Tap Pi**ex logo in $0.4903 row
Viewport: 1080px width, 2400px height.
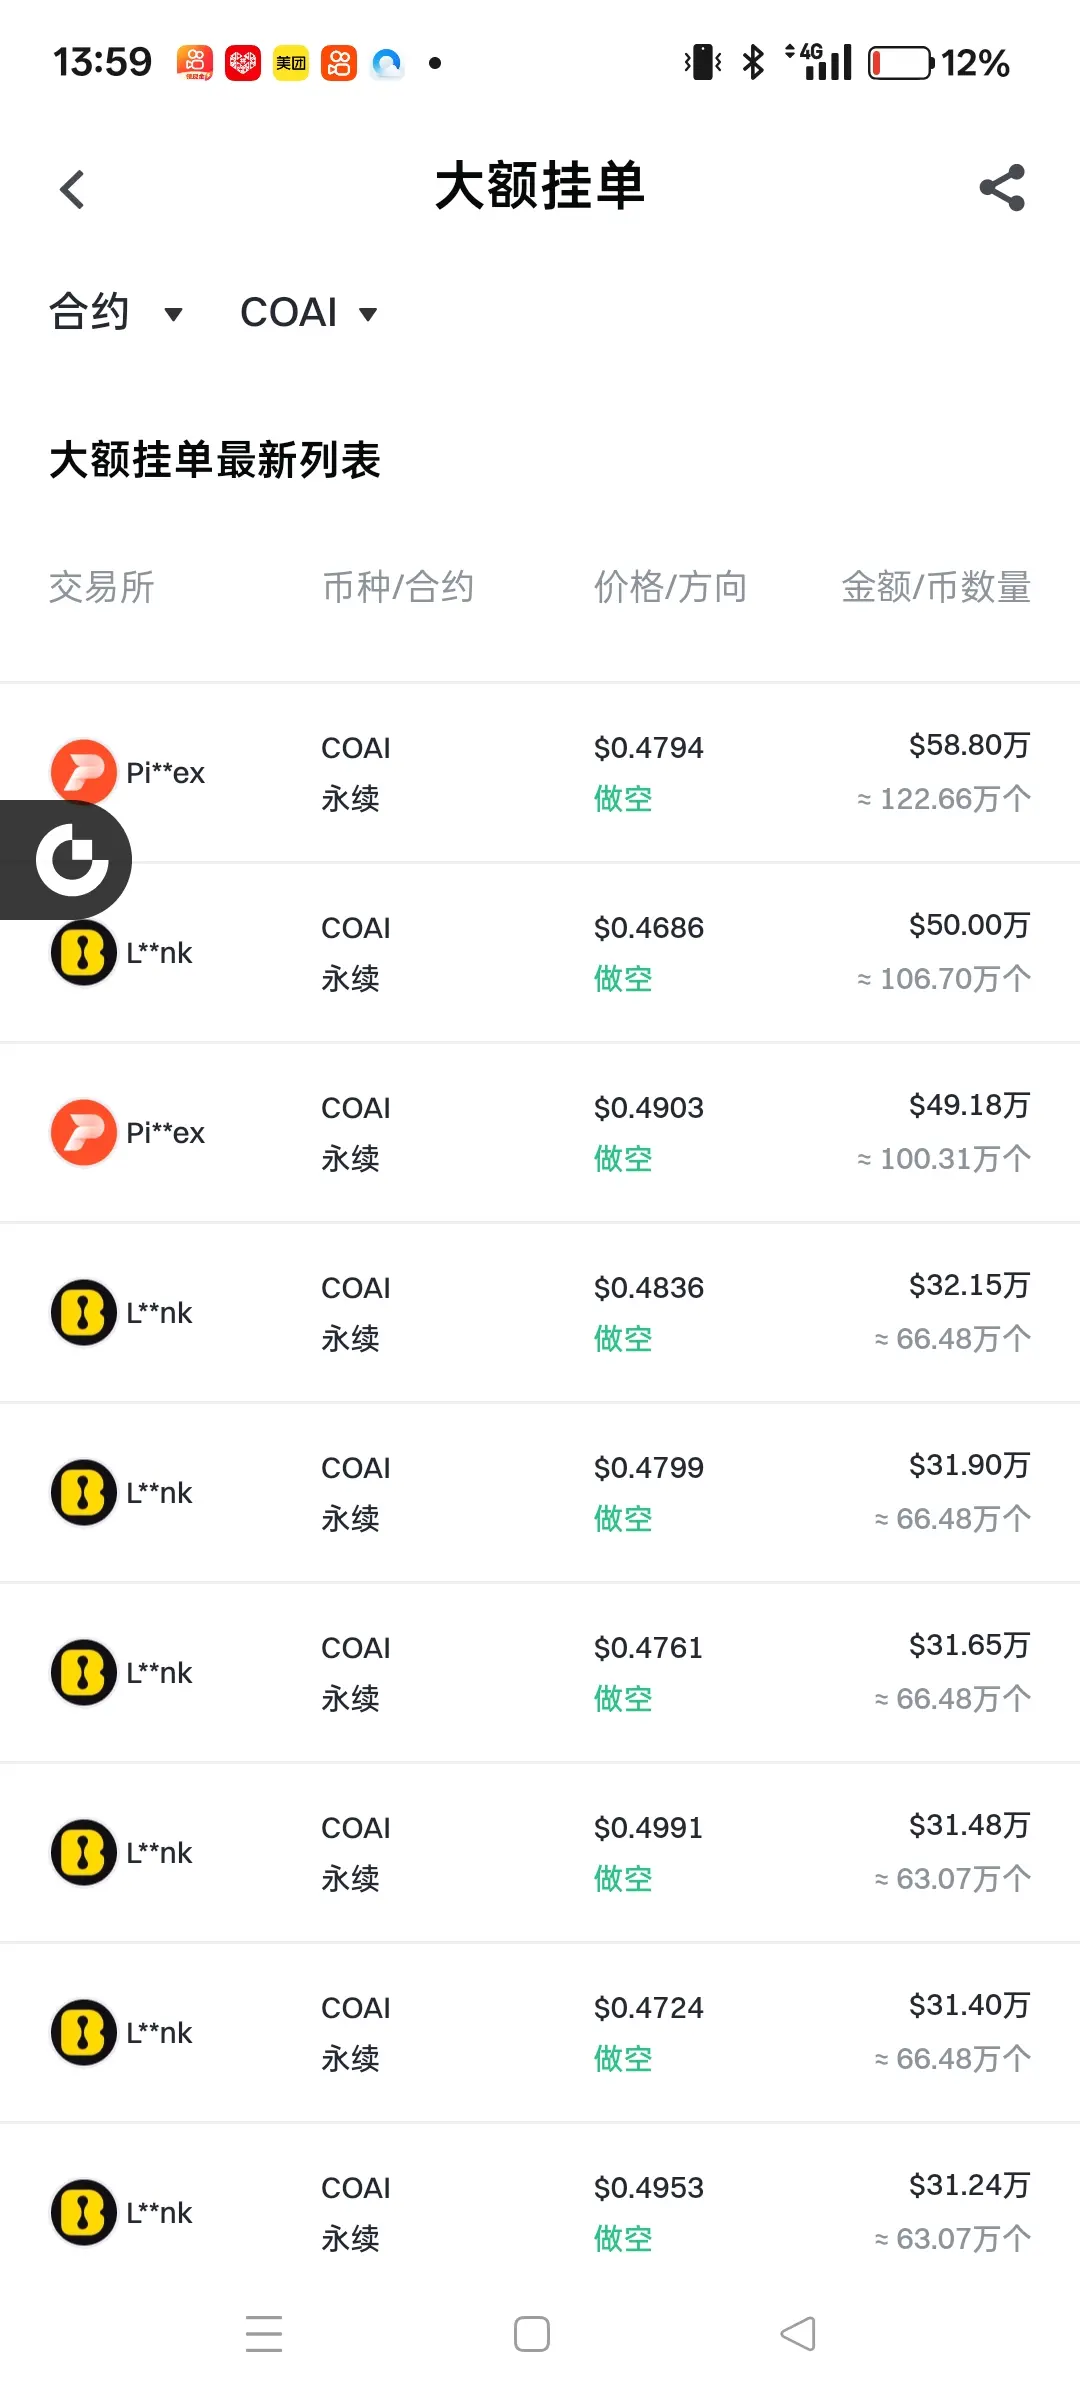click(x=84, y=1132)
